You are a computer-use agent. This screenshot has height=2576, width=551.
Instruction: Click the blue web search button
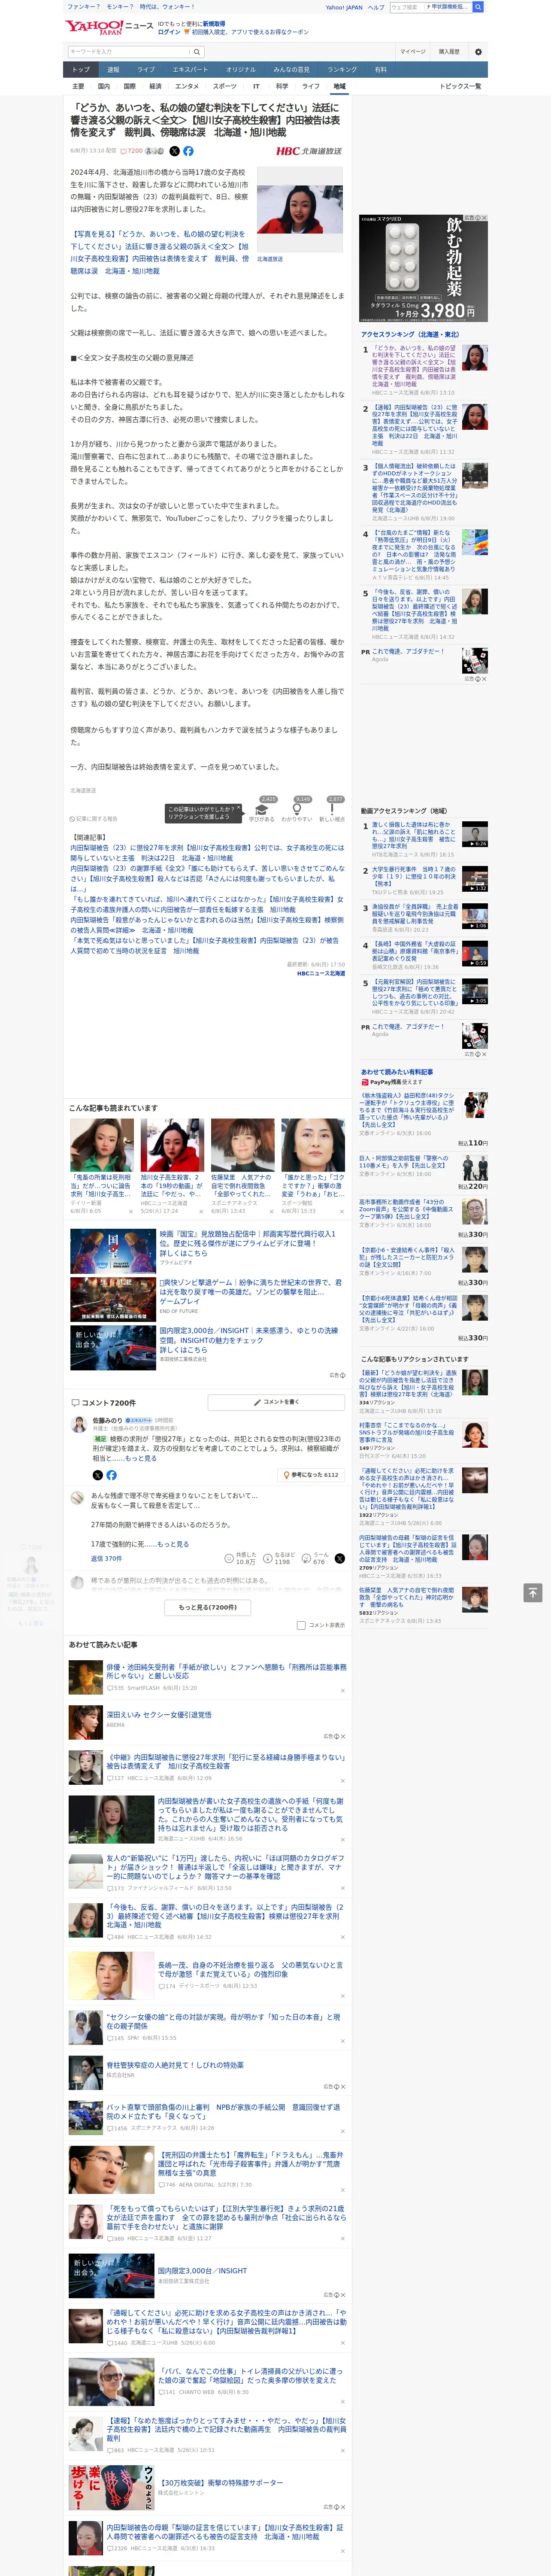coord(478,7)
